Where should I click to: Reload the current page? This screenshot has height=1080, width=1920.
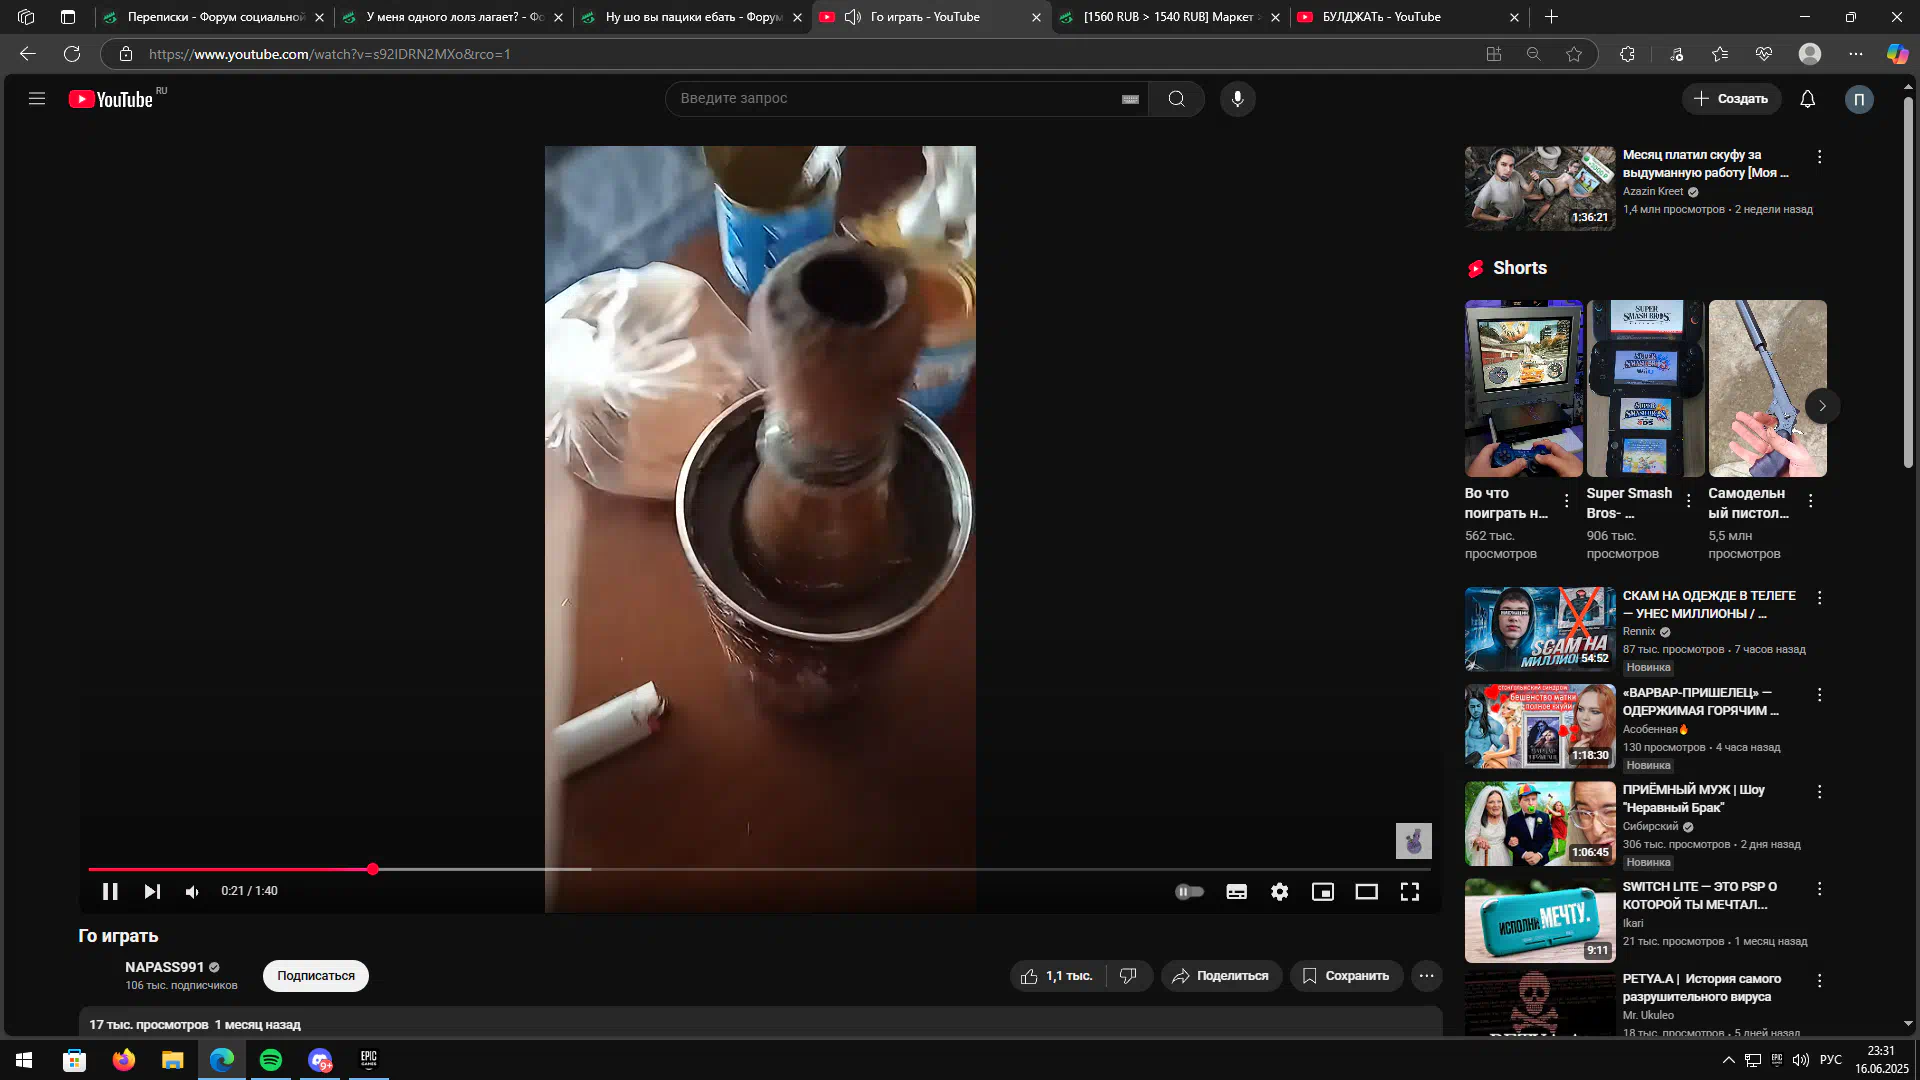pyautogui.click(x=72, y=54)
